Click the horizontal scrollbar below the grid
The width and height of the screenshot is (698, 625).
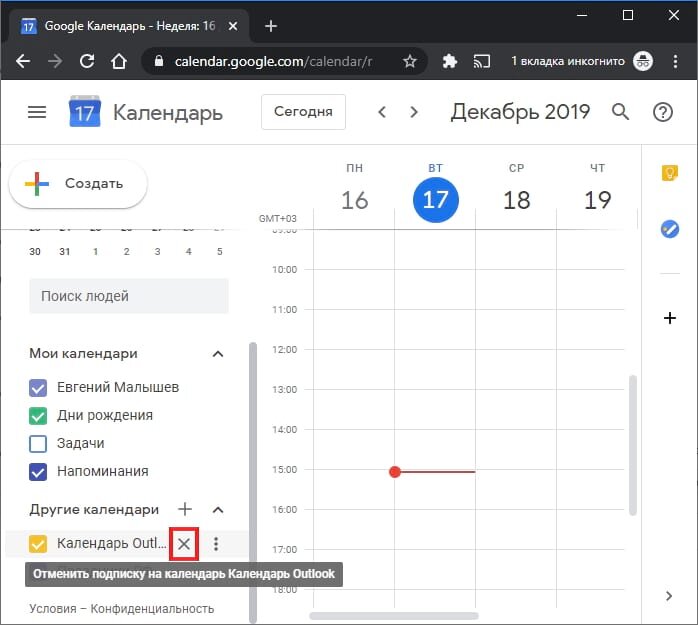point(394,616)
